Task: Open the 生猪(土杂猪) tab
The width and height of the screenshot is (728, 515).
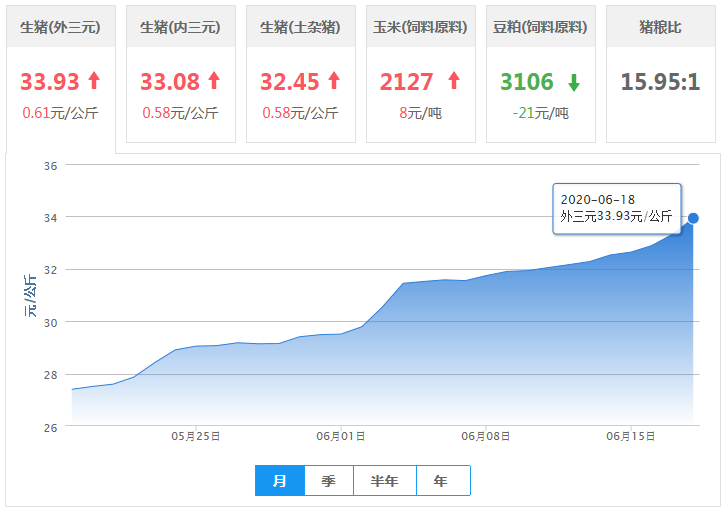Action: [300, 28]
